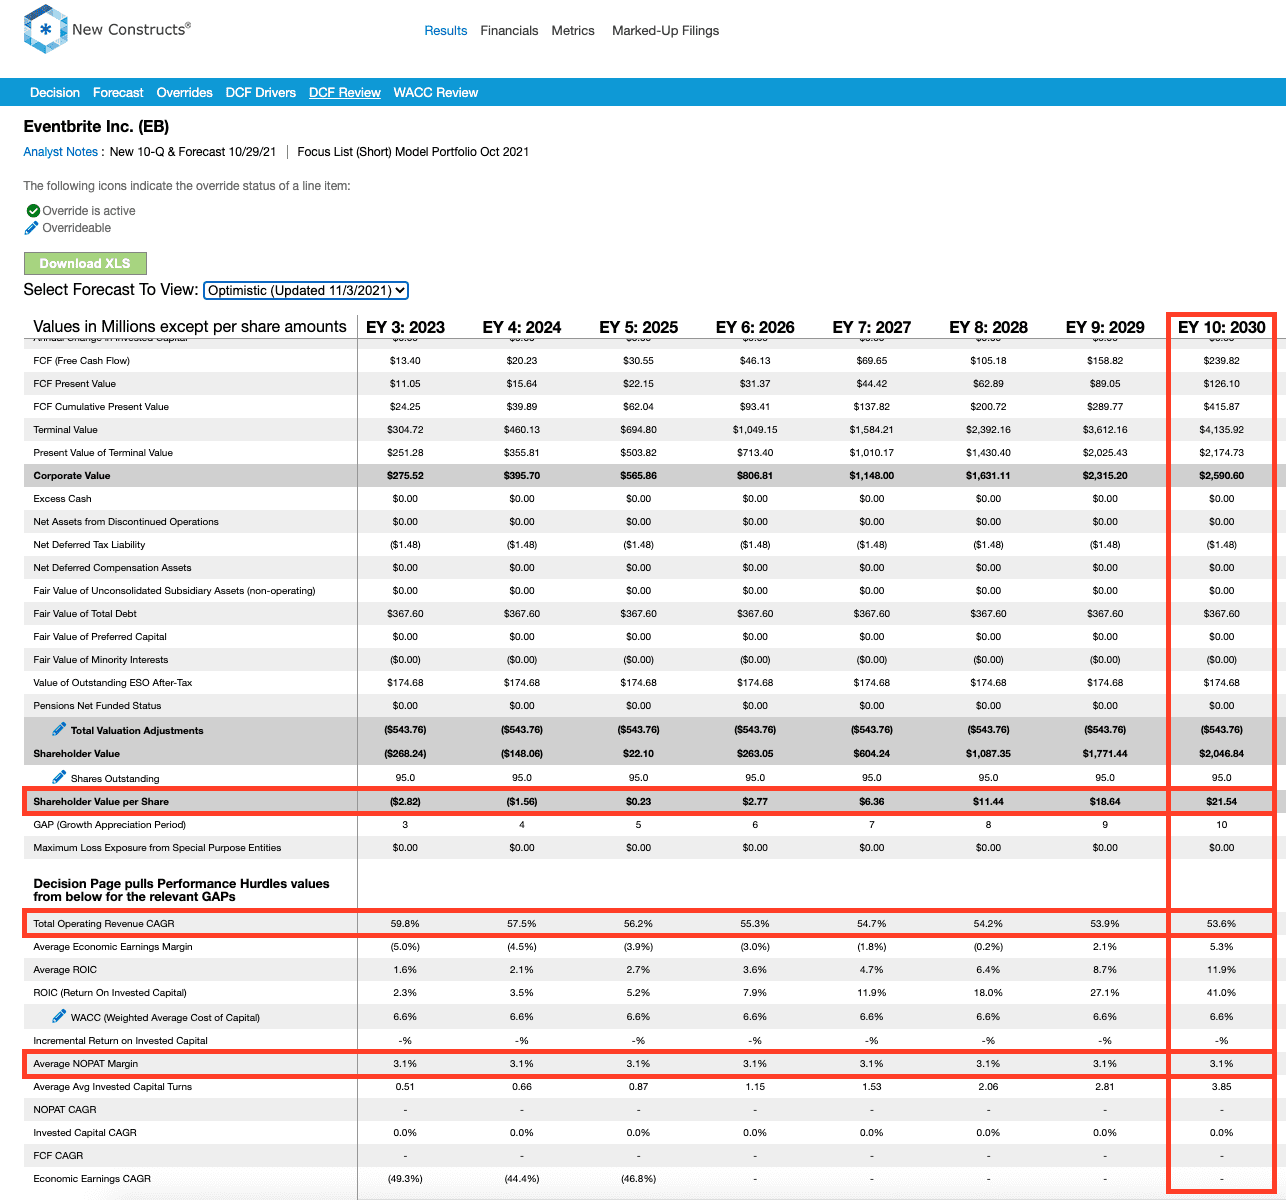Screen dimensions: 1286x1200
Task: Click the pencil icon beside WACC row
Action: point(60,1017)
